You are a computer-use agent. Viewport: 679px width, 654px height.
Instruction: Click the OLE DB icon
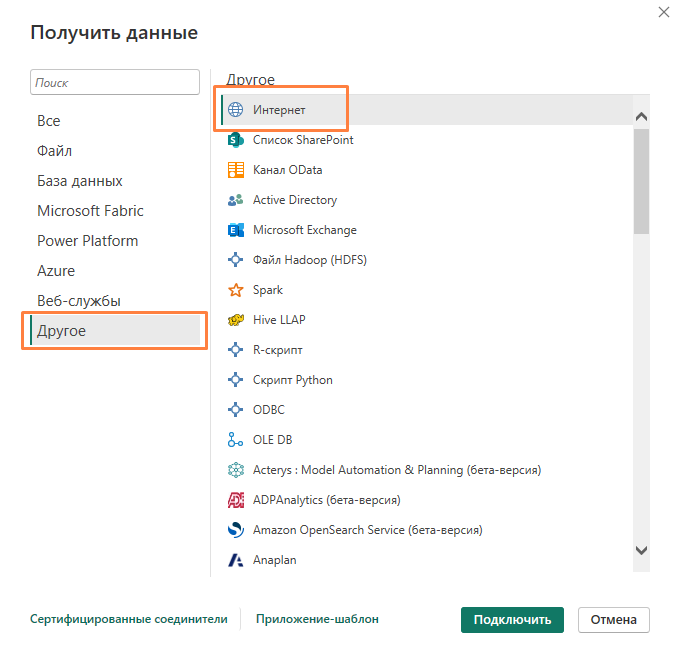[x=236, y=440]
